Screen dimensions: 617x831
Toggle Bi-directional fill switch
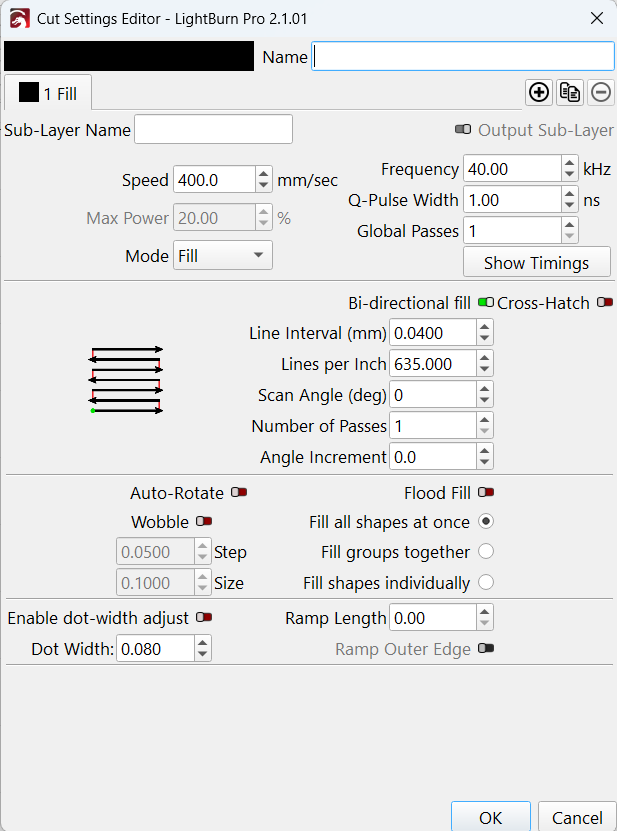click(x=486, y=302)
